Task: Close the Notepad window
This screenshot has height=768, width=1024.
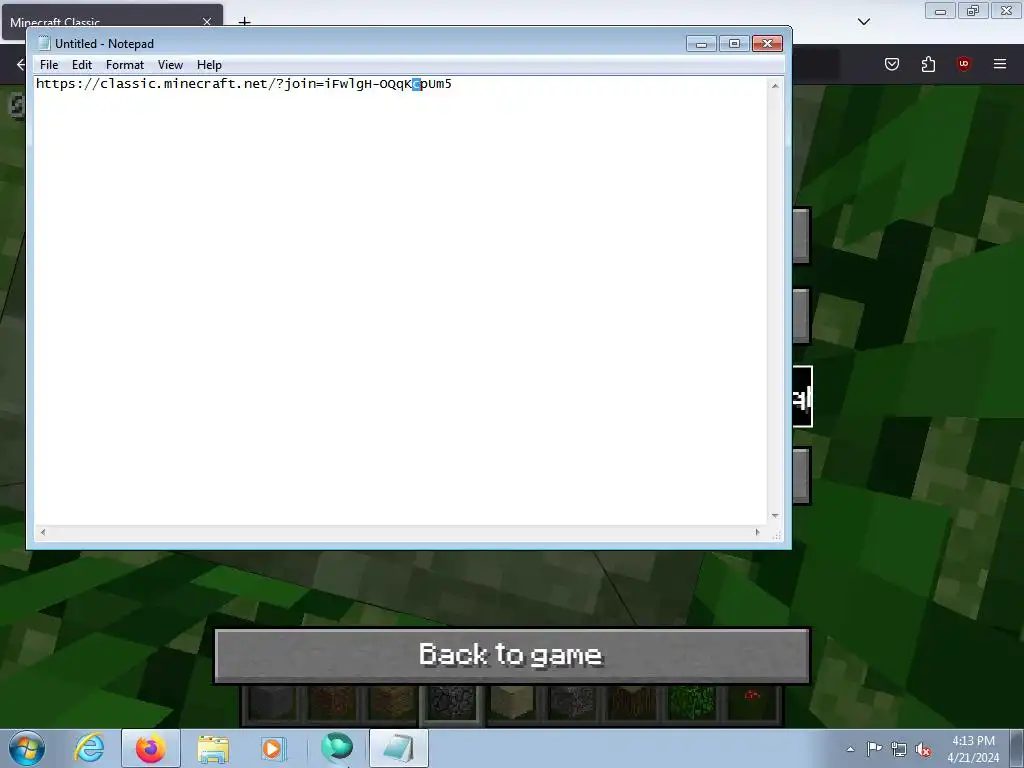Action: pos(767,44)
